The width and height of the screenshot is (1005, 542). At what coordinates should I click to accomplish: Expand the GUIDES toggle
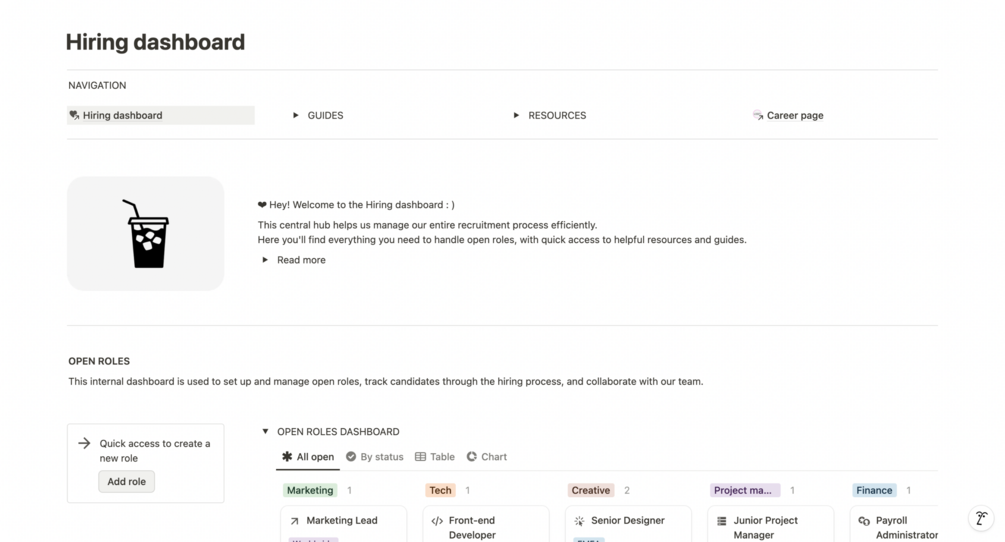pyautogui.click(x=296, y=115)
